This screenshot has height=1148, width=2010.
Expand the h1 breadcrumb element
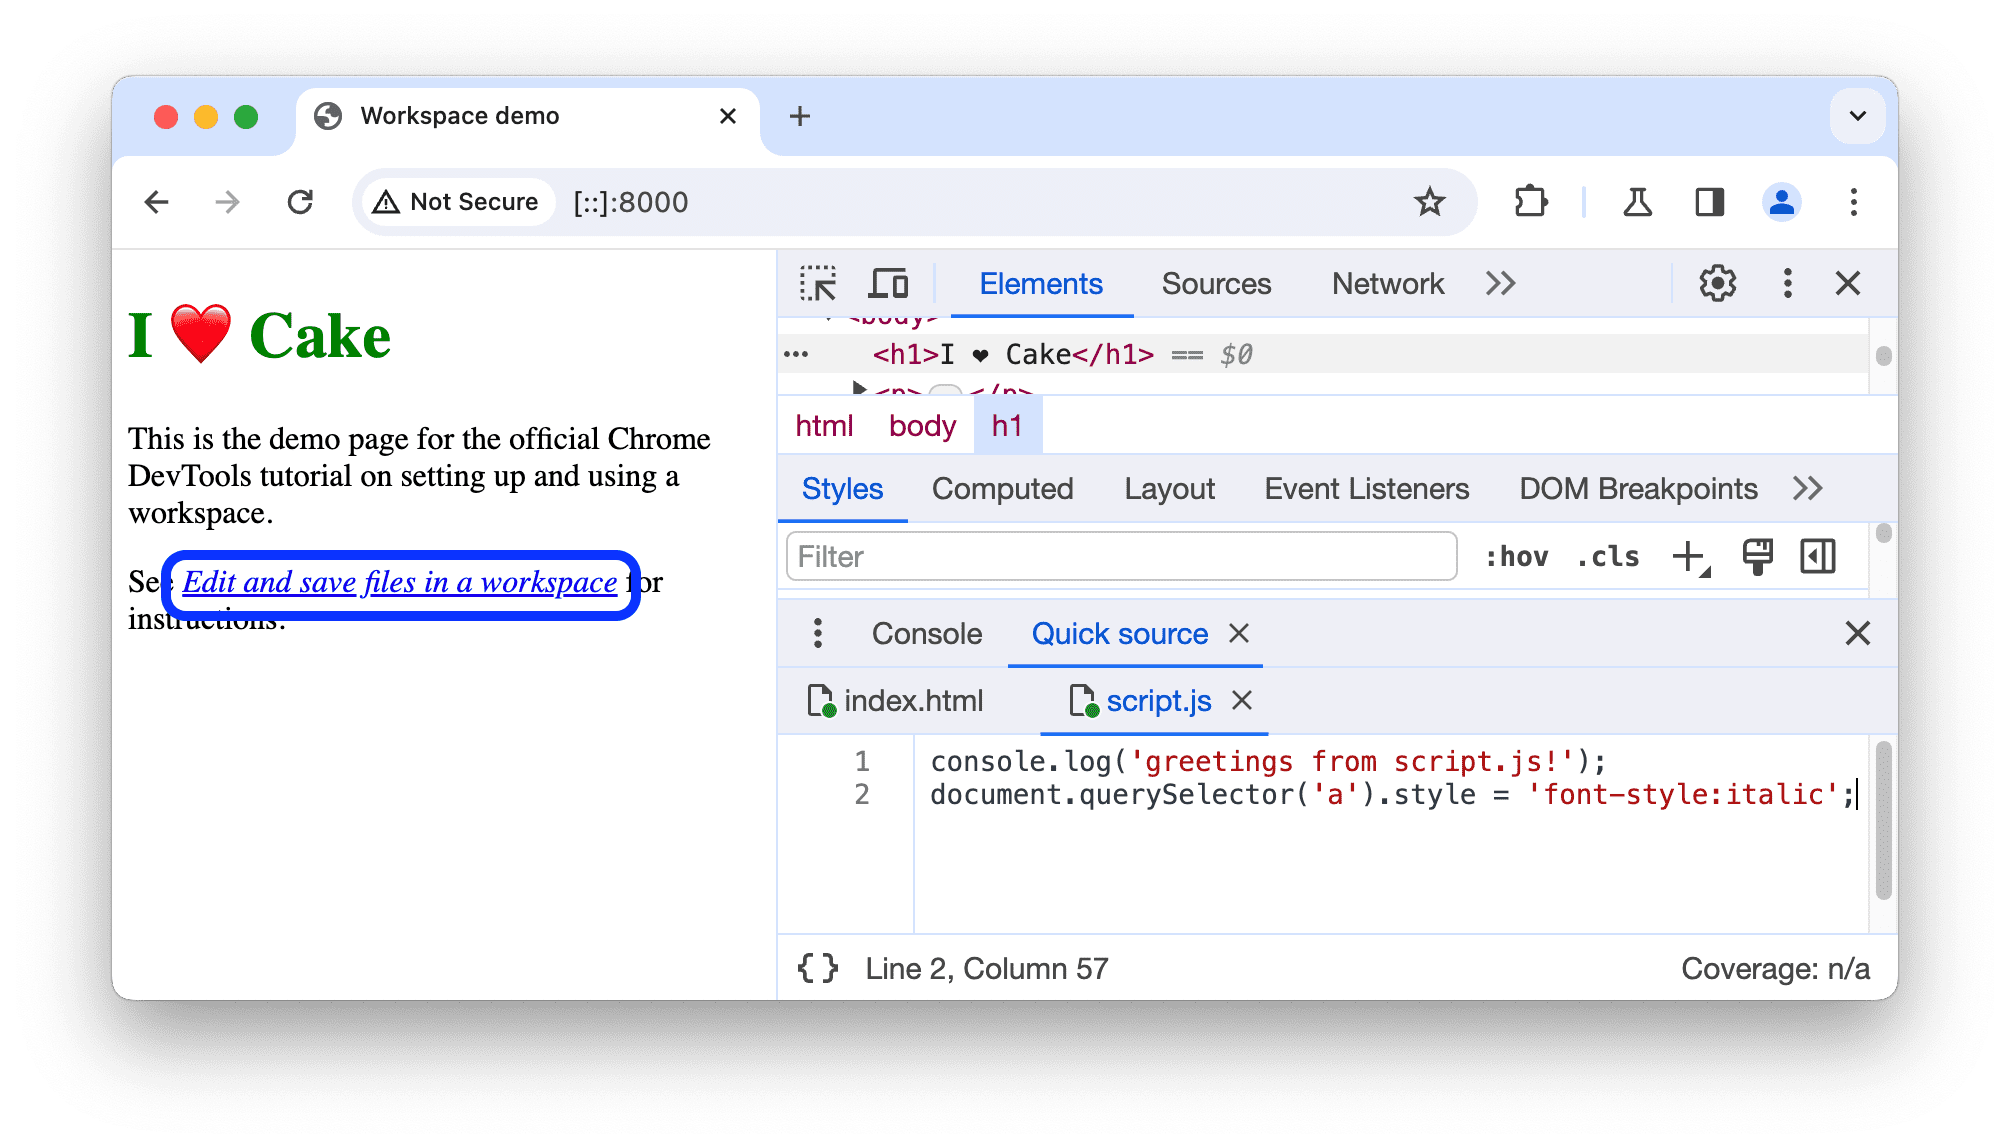[x=1008, y=425]
